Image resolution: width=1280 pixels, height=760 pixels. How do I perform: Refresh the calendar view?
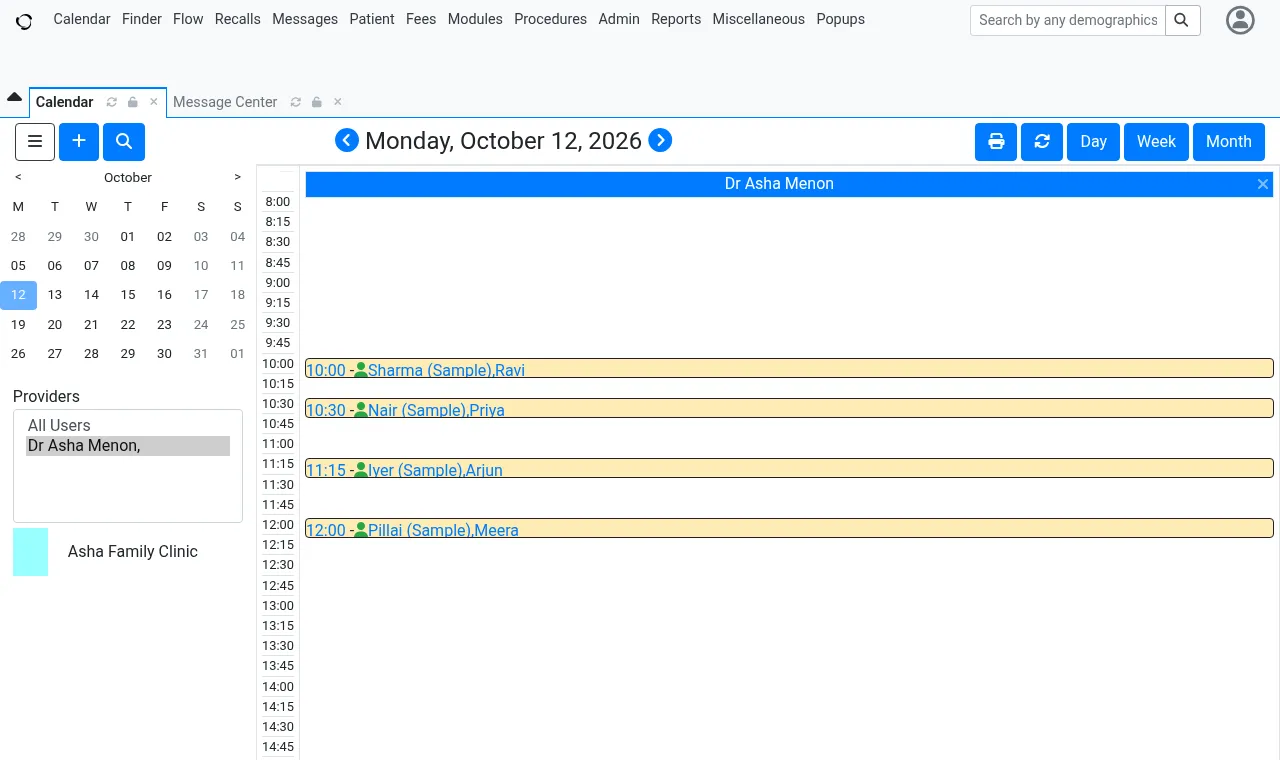coord(1042,142)
